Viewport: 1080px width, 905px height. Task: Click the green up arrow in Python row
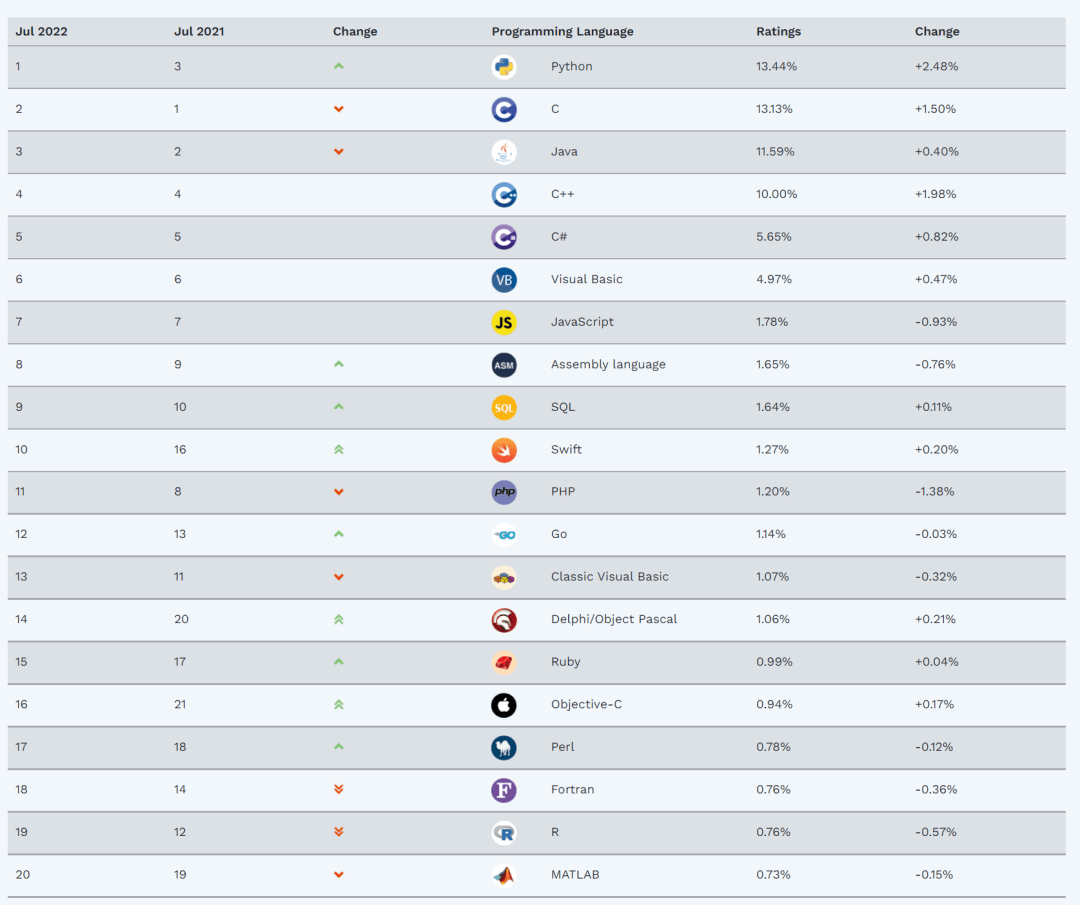[339, 67]
